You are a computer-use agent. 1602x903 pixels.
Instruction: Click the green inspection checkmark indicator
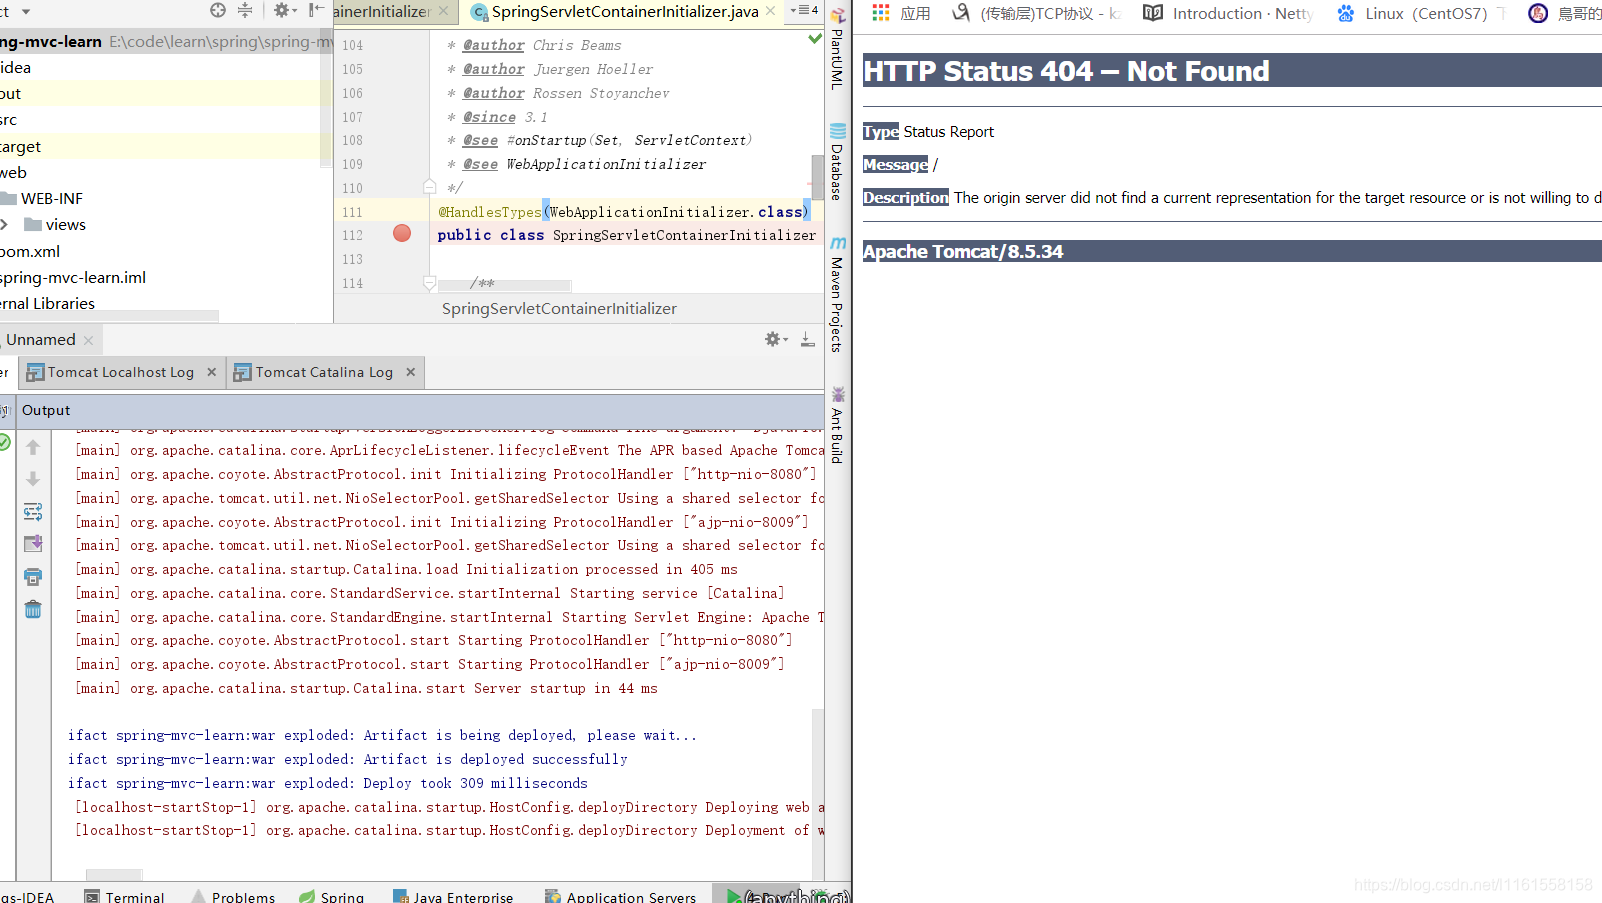[x=815, y=39]
